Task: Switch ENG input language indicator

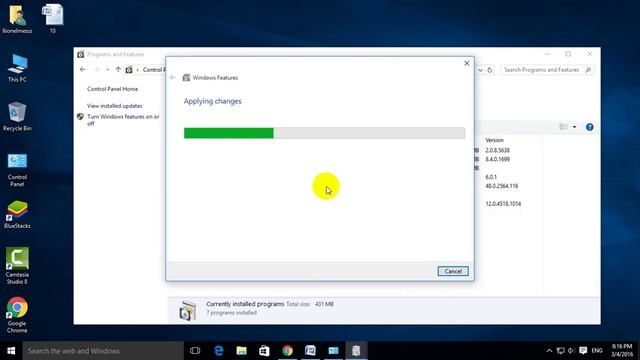Action: pyautogui.click(x=597, y=351)
